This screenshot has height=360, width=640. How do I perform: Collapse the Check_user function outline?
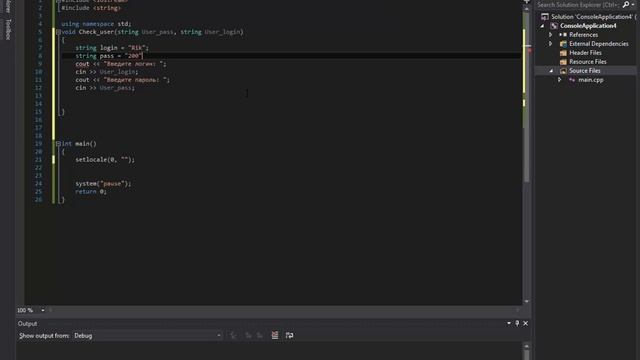pos(58,32)
